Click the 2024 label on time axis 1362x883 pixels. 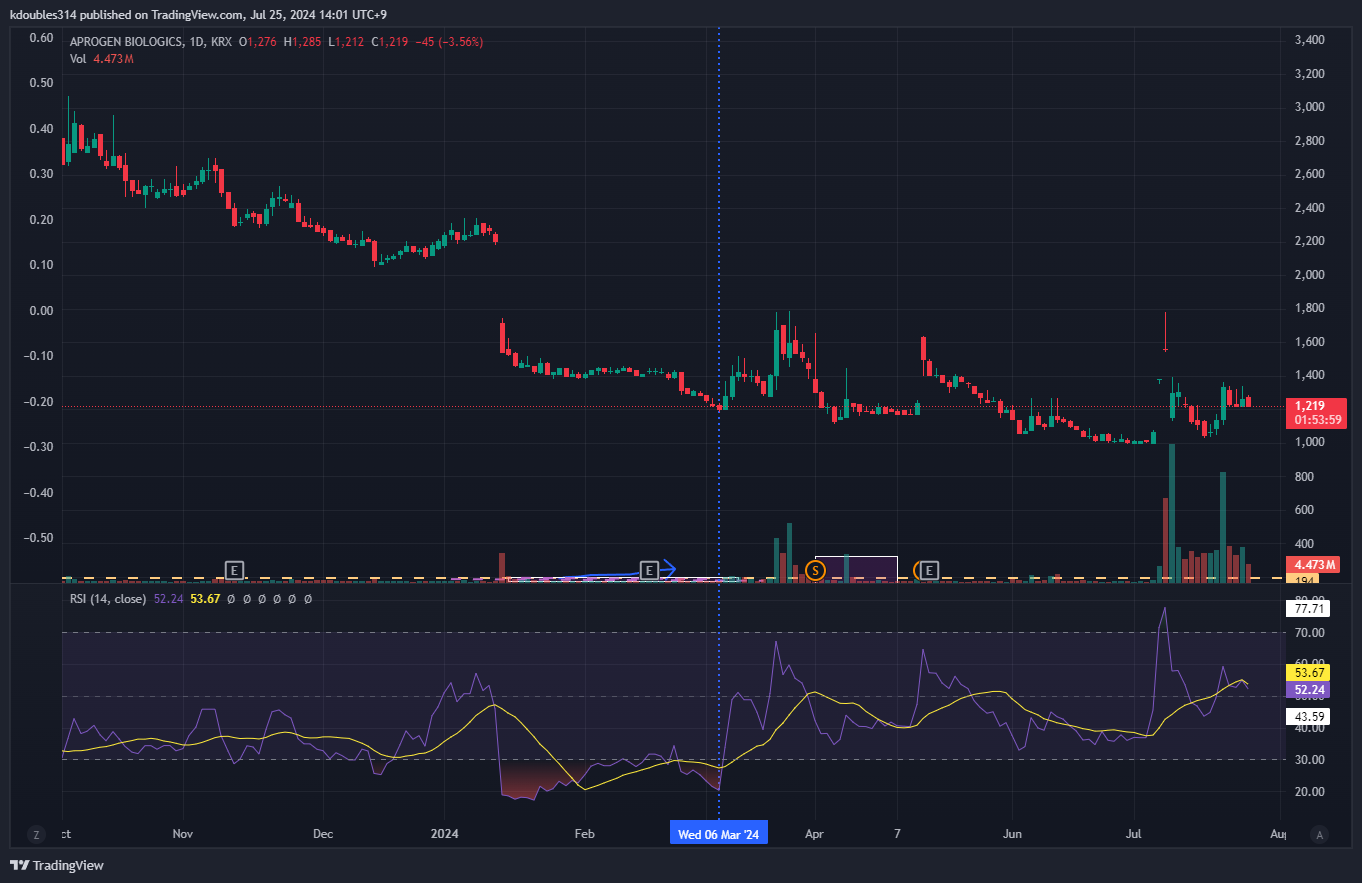[x=445, y=833]
